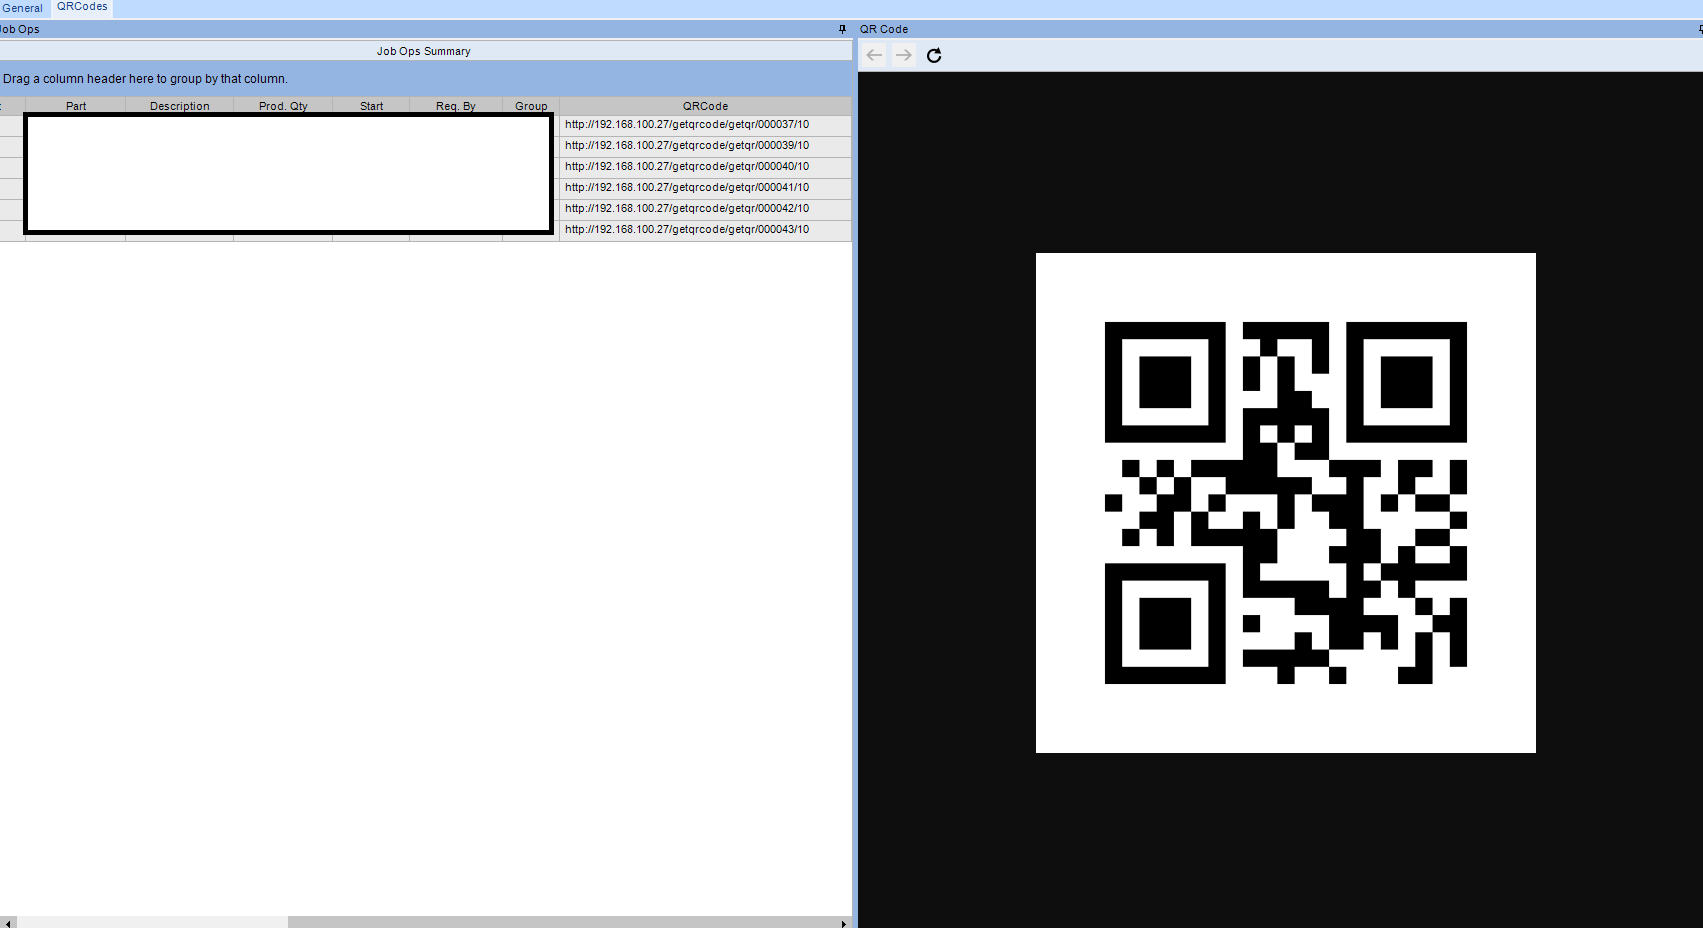Viewport: 1703px width, 928px height.
Task: Click the right arrow of horizontal scrollbar
Action: [x=844, y=922]
